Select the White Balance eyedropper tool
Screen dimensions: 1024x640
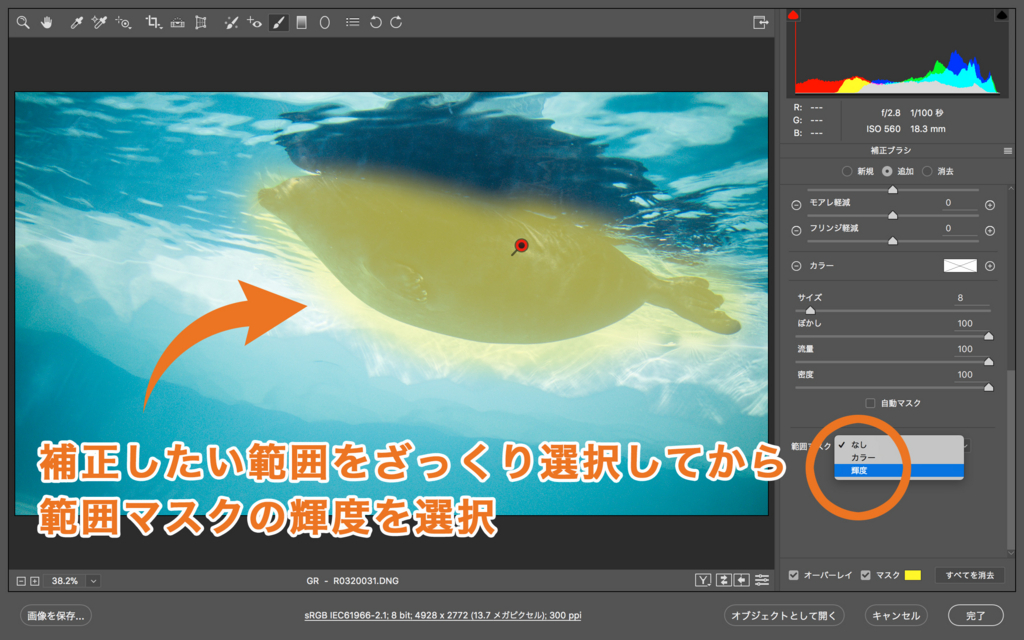click(x=76, y=22)
